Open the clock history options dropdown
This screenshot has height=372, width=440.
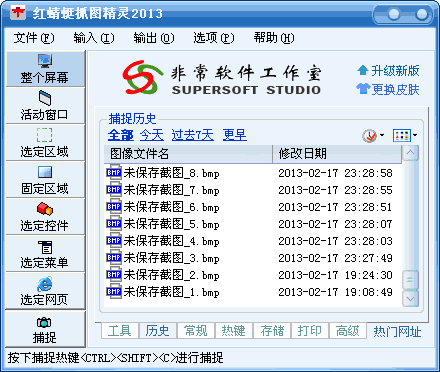[373, 135]
